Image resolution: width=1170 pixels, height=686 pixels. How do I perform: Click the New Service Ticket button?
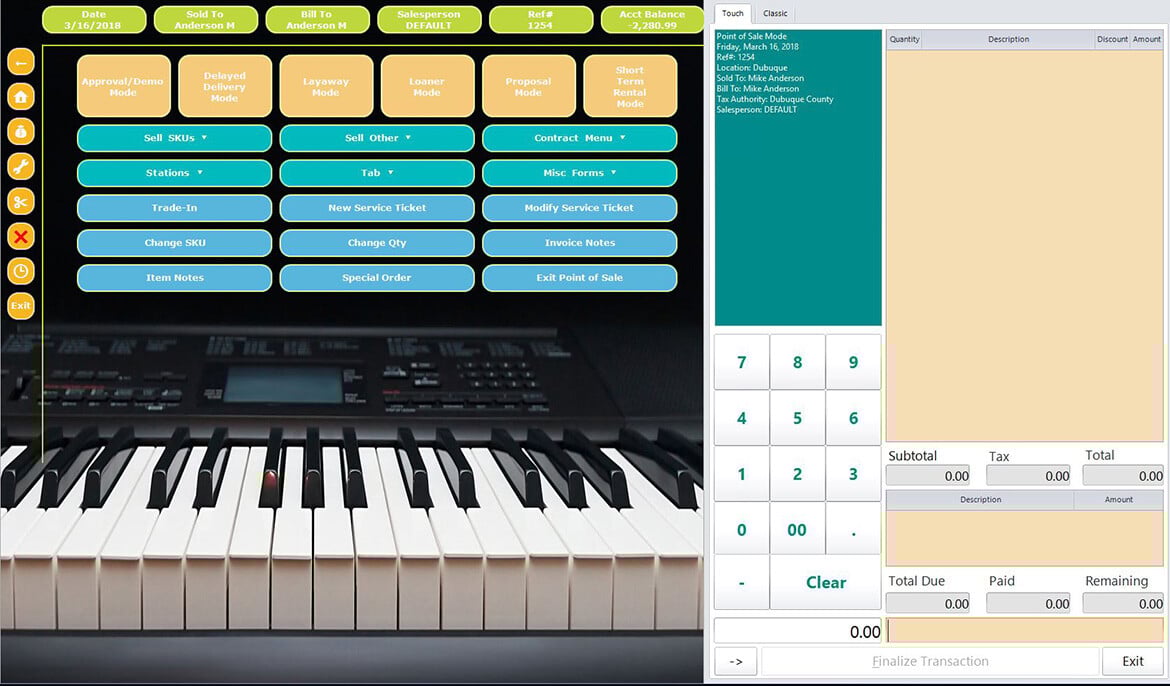tap(377, 208)
